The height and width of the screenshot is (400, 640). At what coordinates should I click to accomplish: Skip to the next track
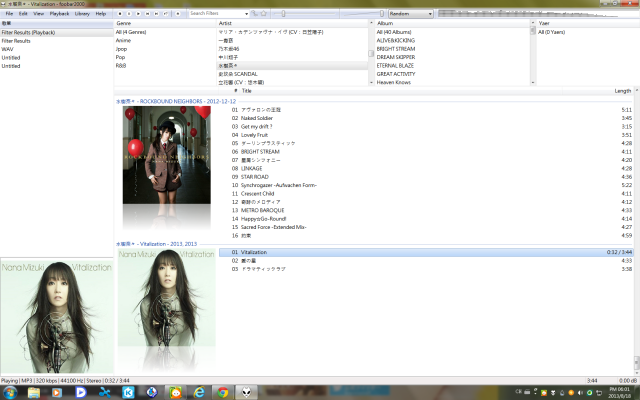click(156, 13)
